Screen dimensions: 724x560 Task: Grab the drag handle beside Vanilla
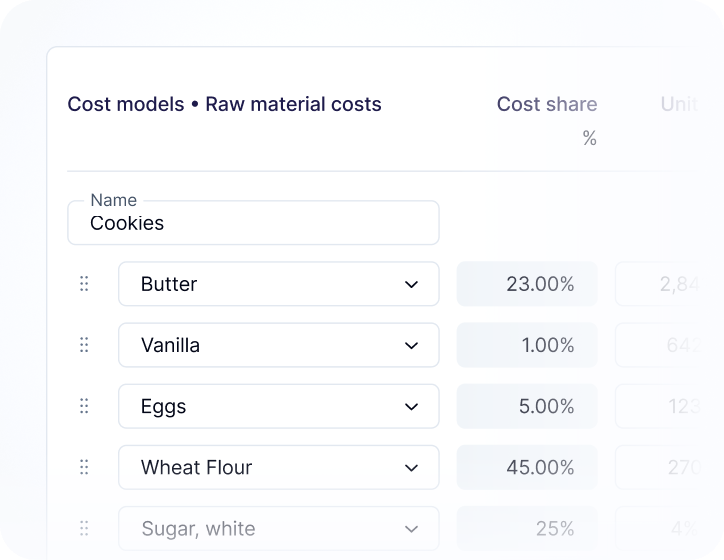tap(84, 345)
